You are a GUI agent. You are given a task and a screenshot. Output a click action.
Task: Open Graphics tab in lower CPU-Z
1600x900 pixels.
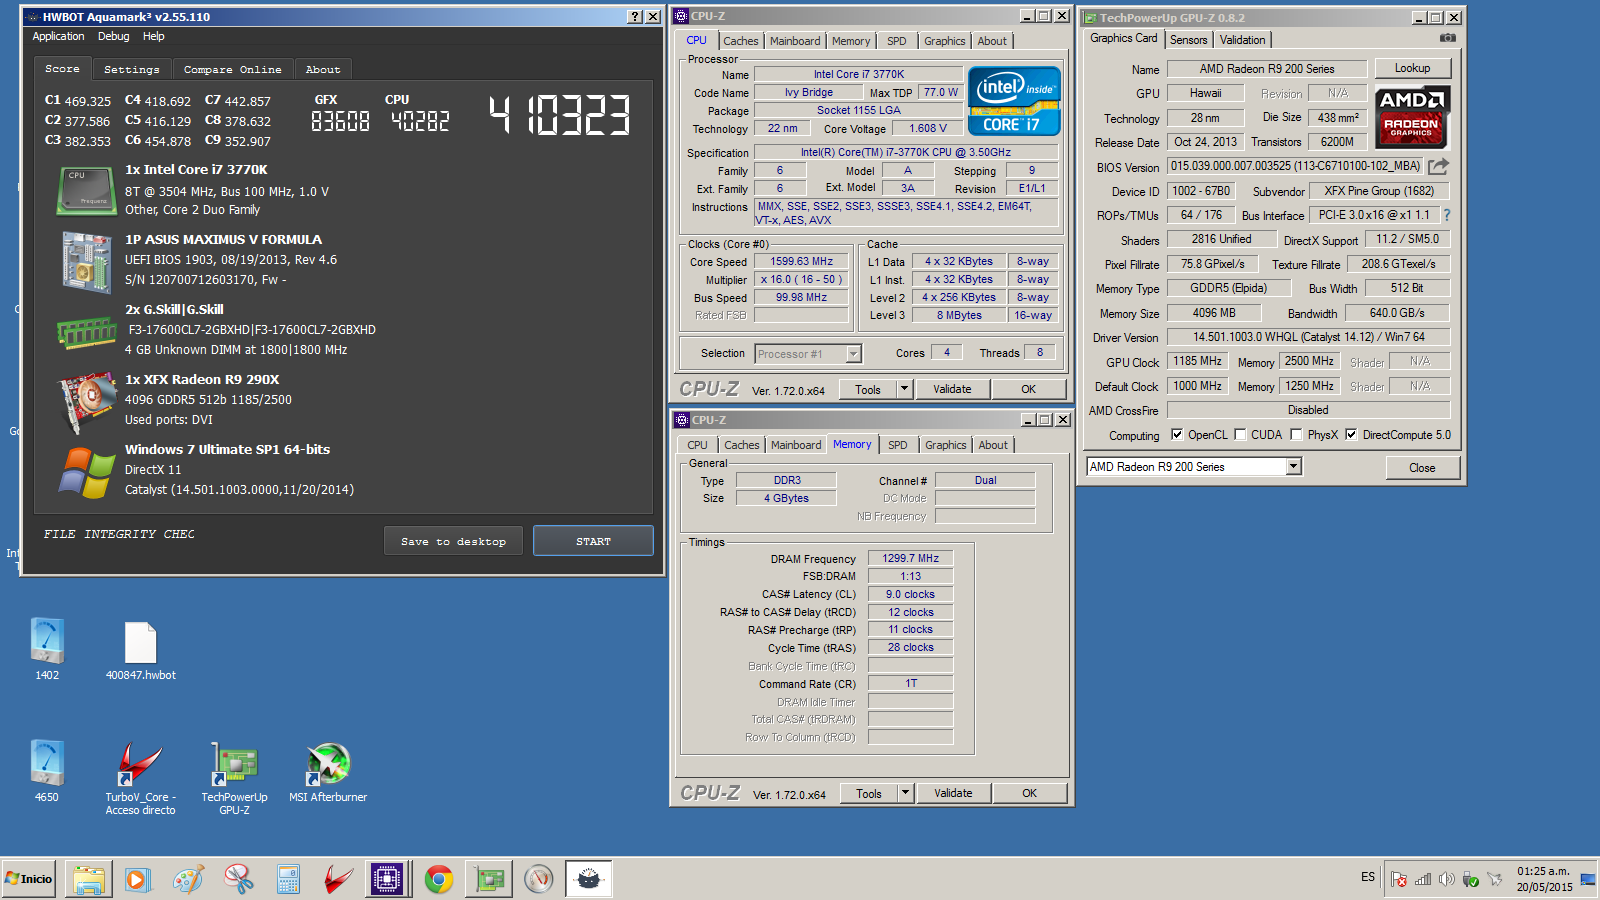(946, 445)
